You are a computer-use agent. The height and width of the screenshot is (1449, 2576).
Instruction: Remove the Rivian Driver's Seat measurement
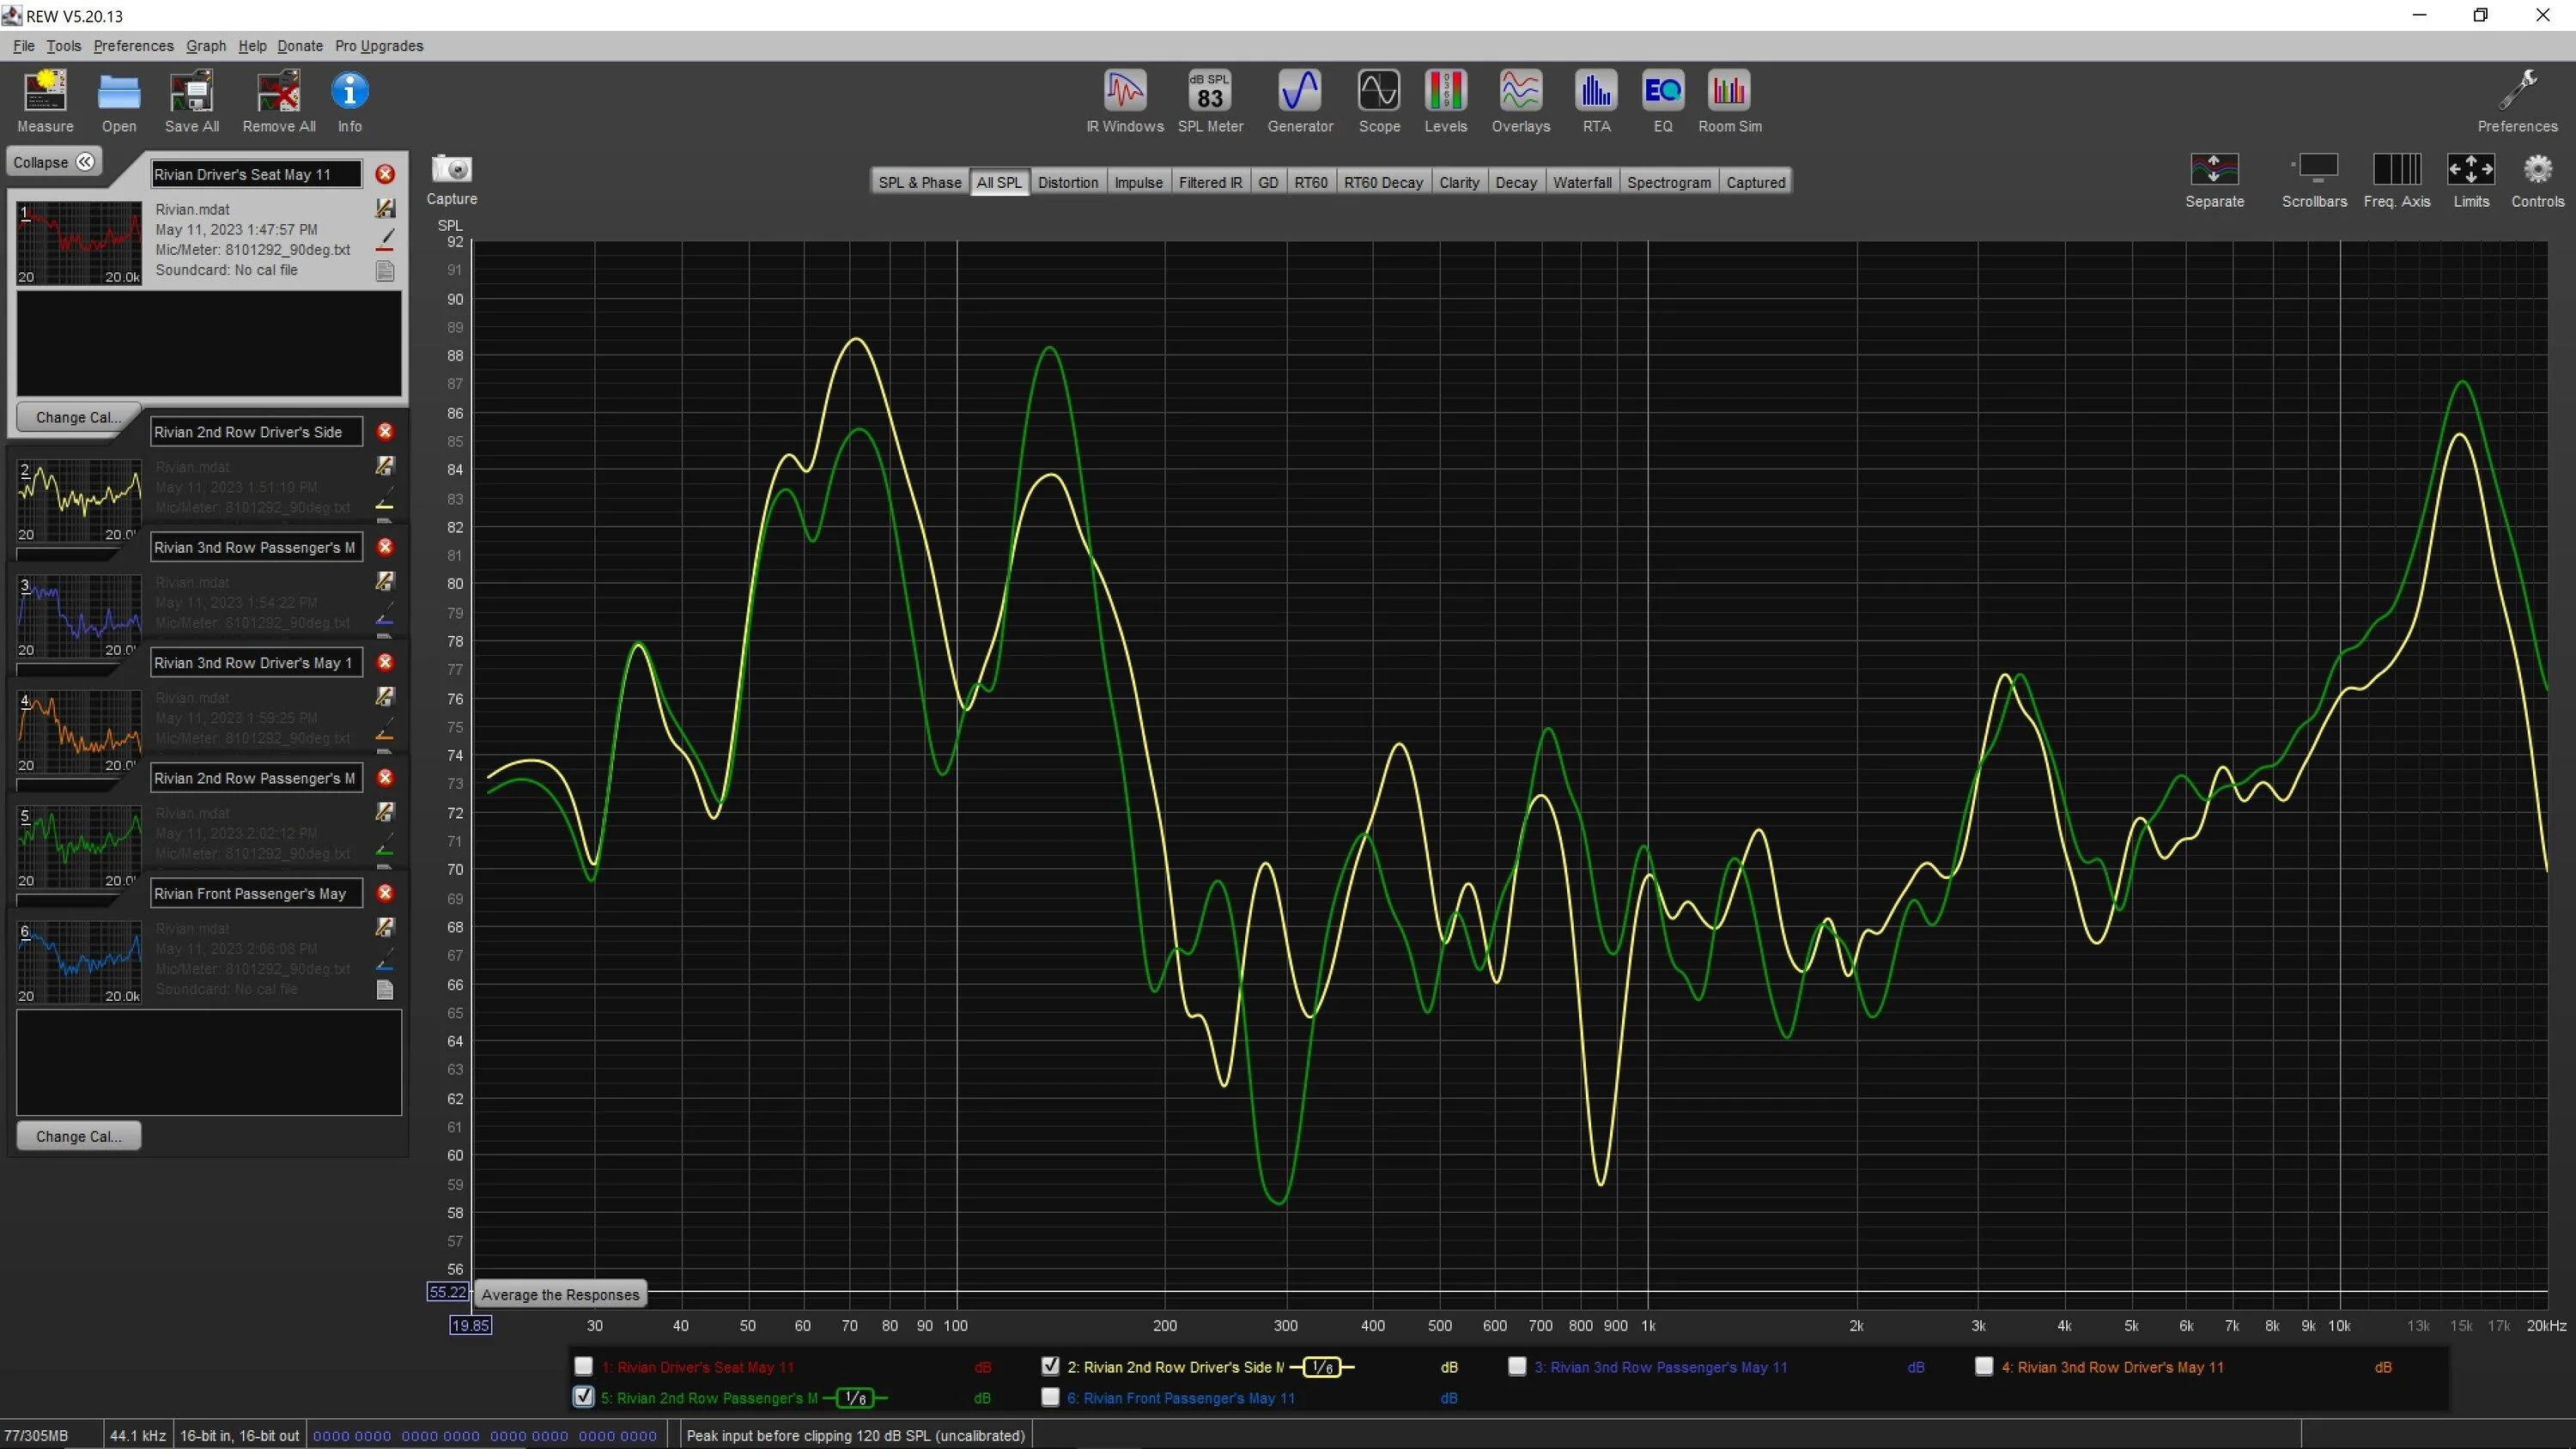(x=385, y=174)
